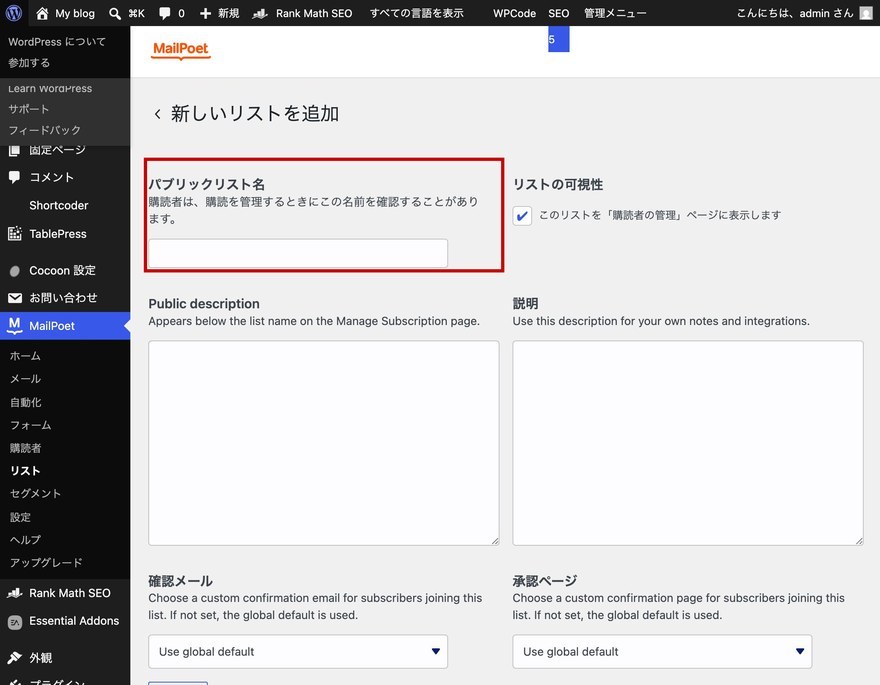
Task: Click Learn WordPress link
Action: click(x=50, y=89)
